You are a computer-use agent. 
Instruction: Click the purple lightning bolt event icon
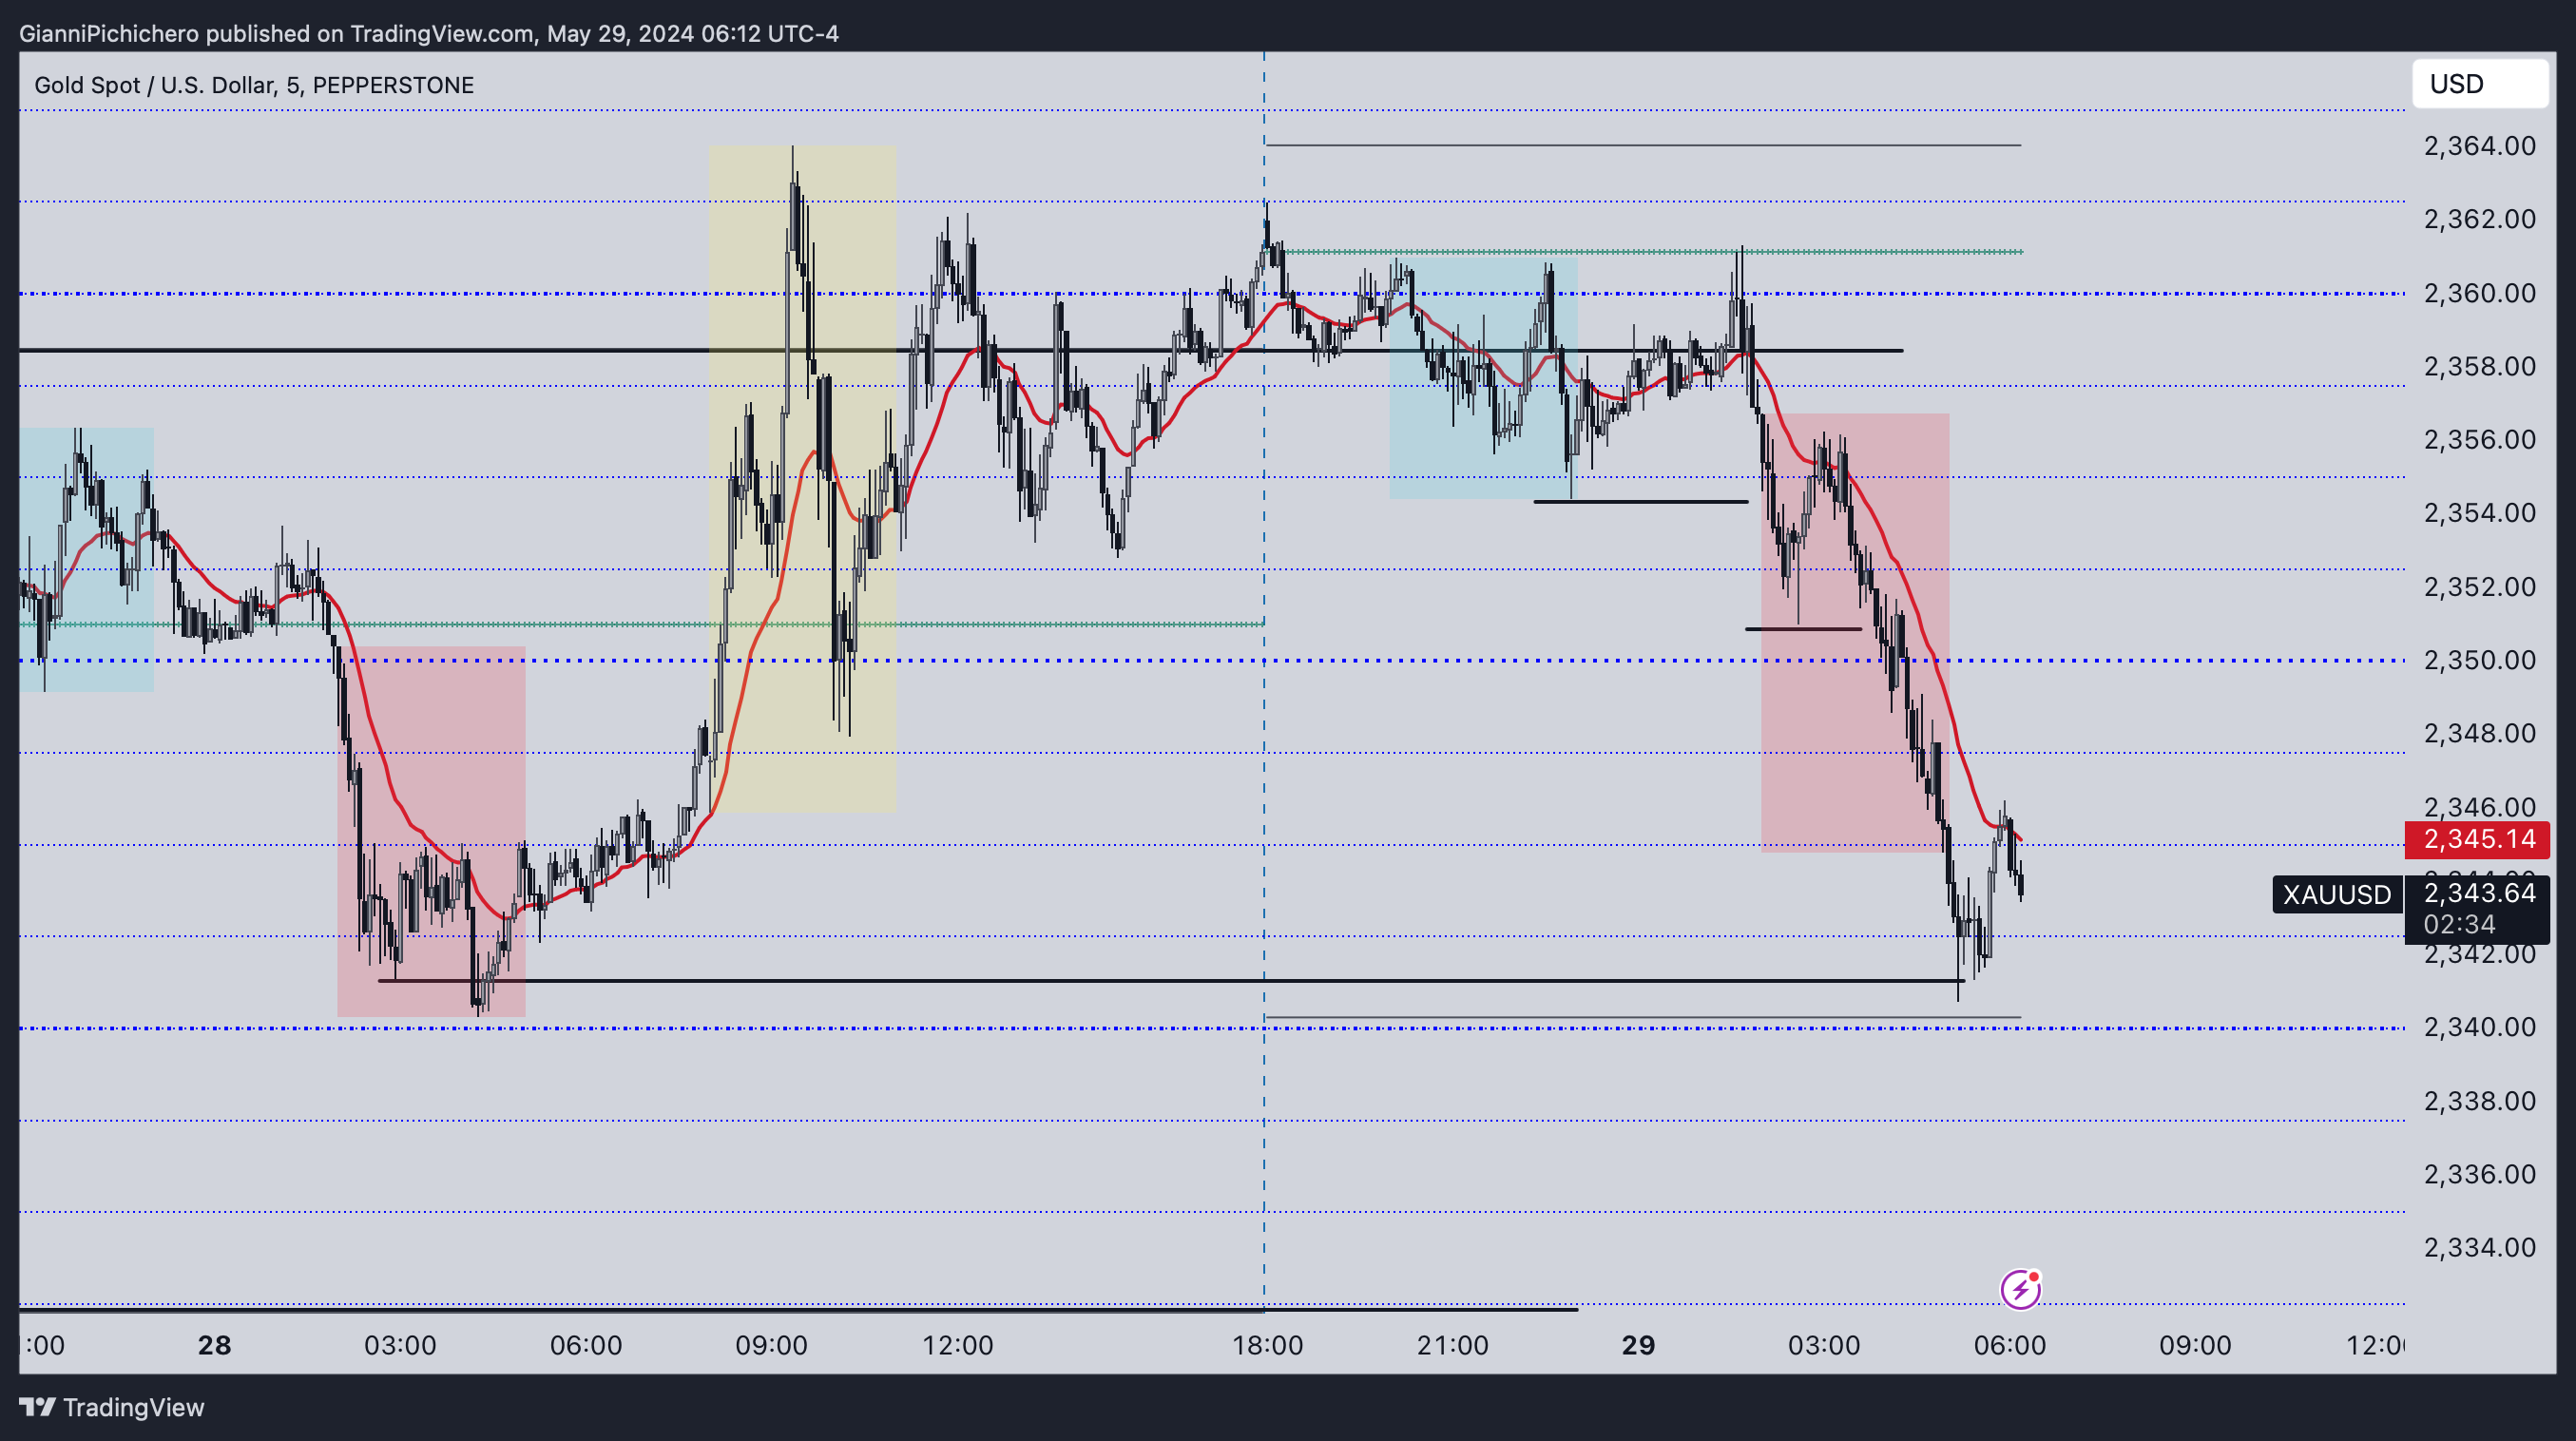tap(2020, 1289)
